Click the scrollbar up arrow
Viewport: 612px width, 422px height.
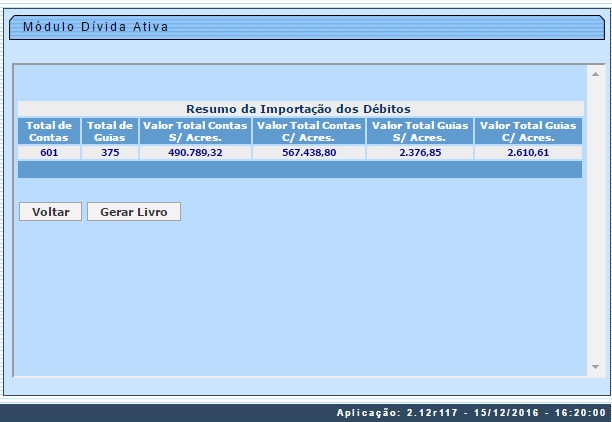594,74
